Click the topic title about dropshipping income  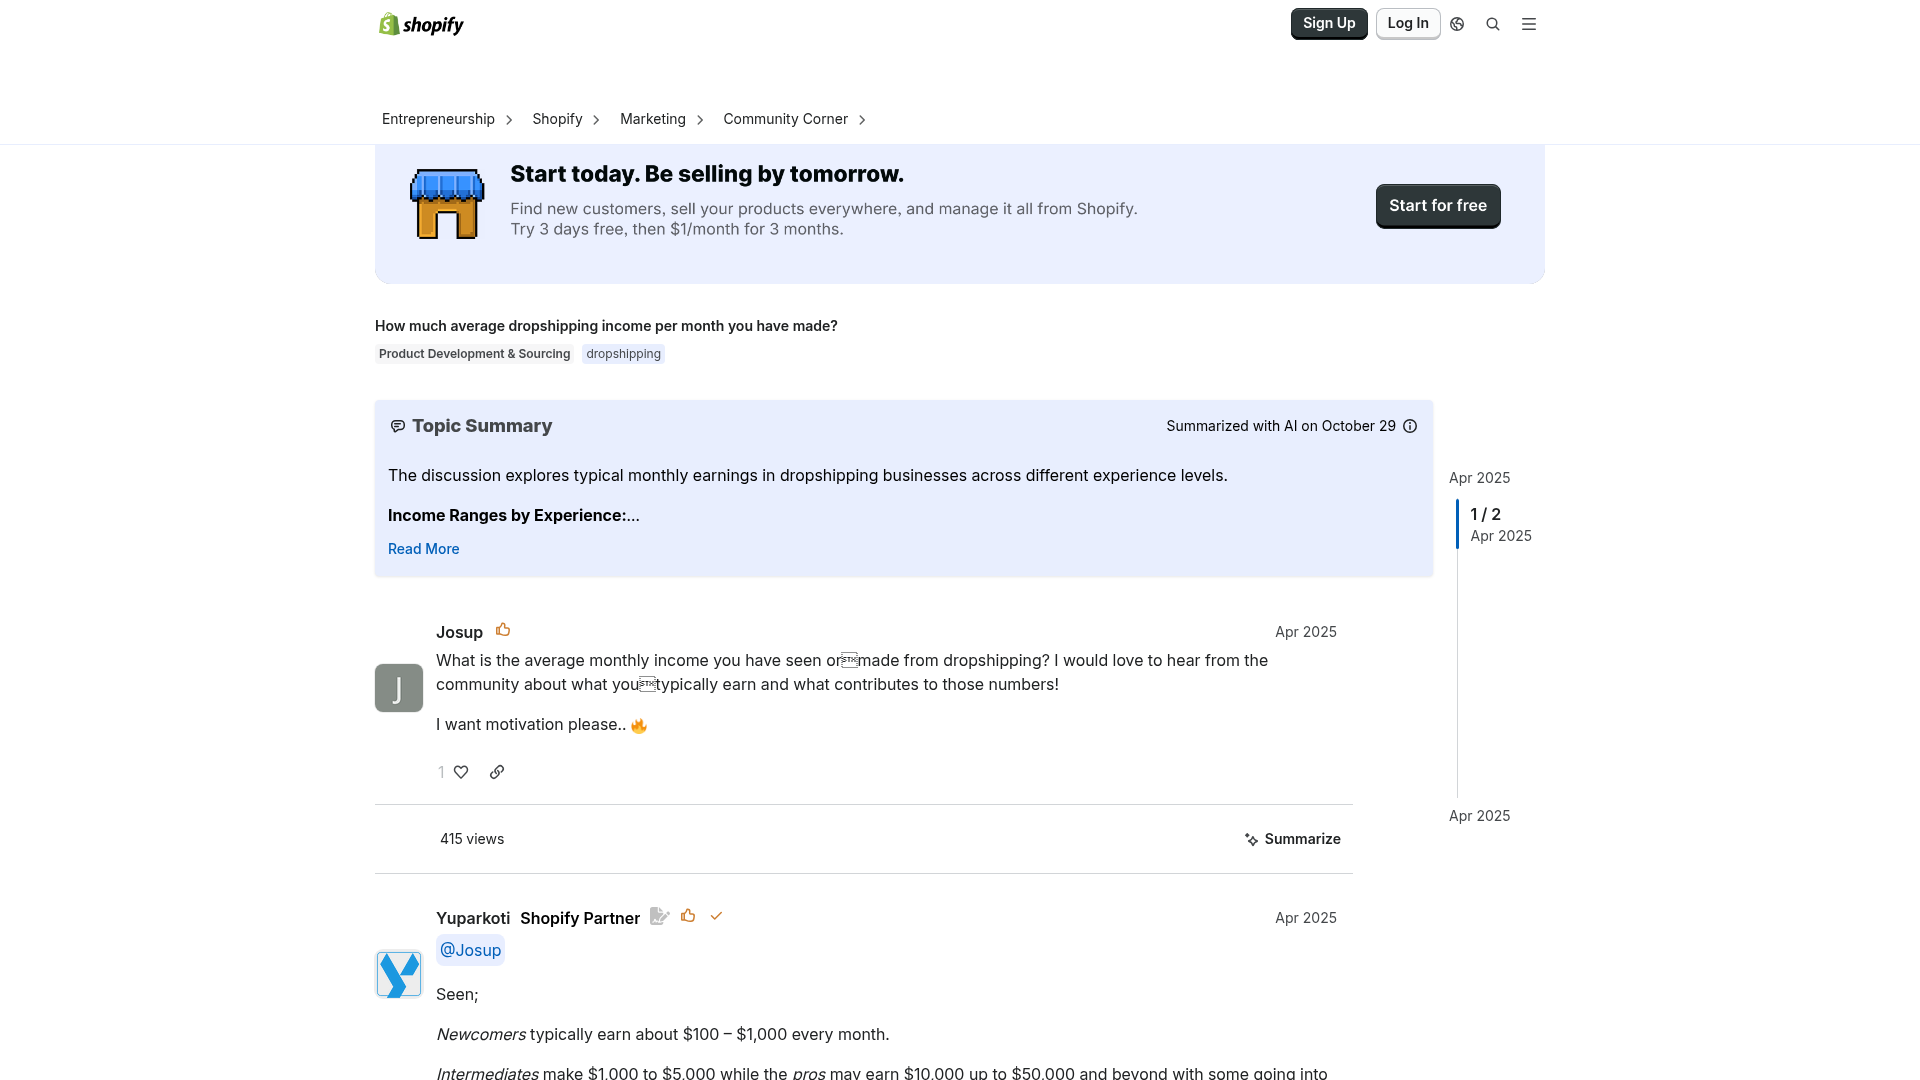coord(606,326)
